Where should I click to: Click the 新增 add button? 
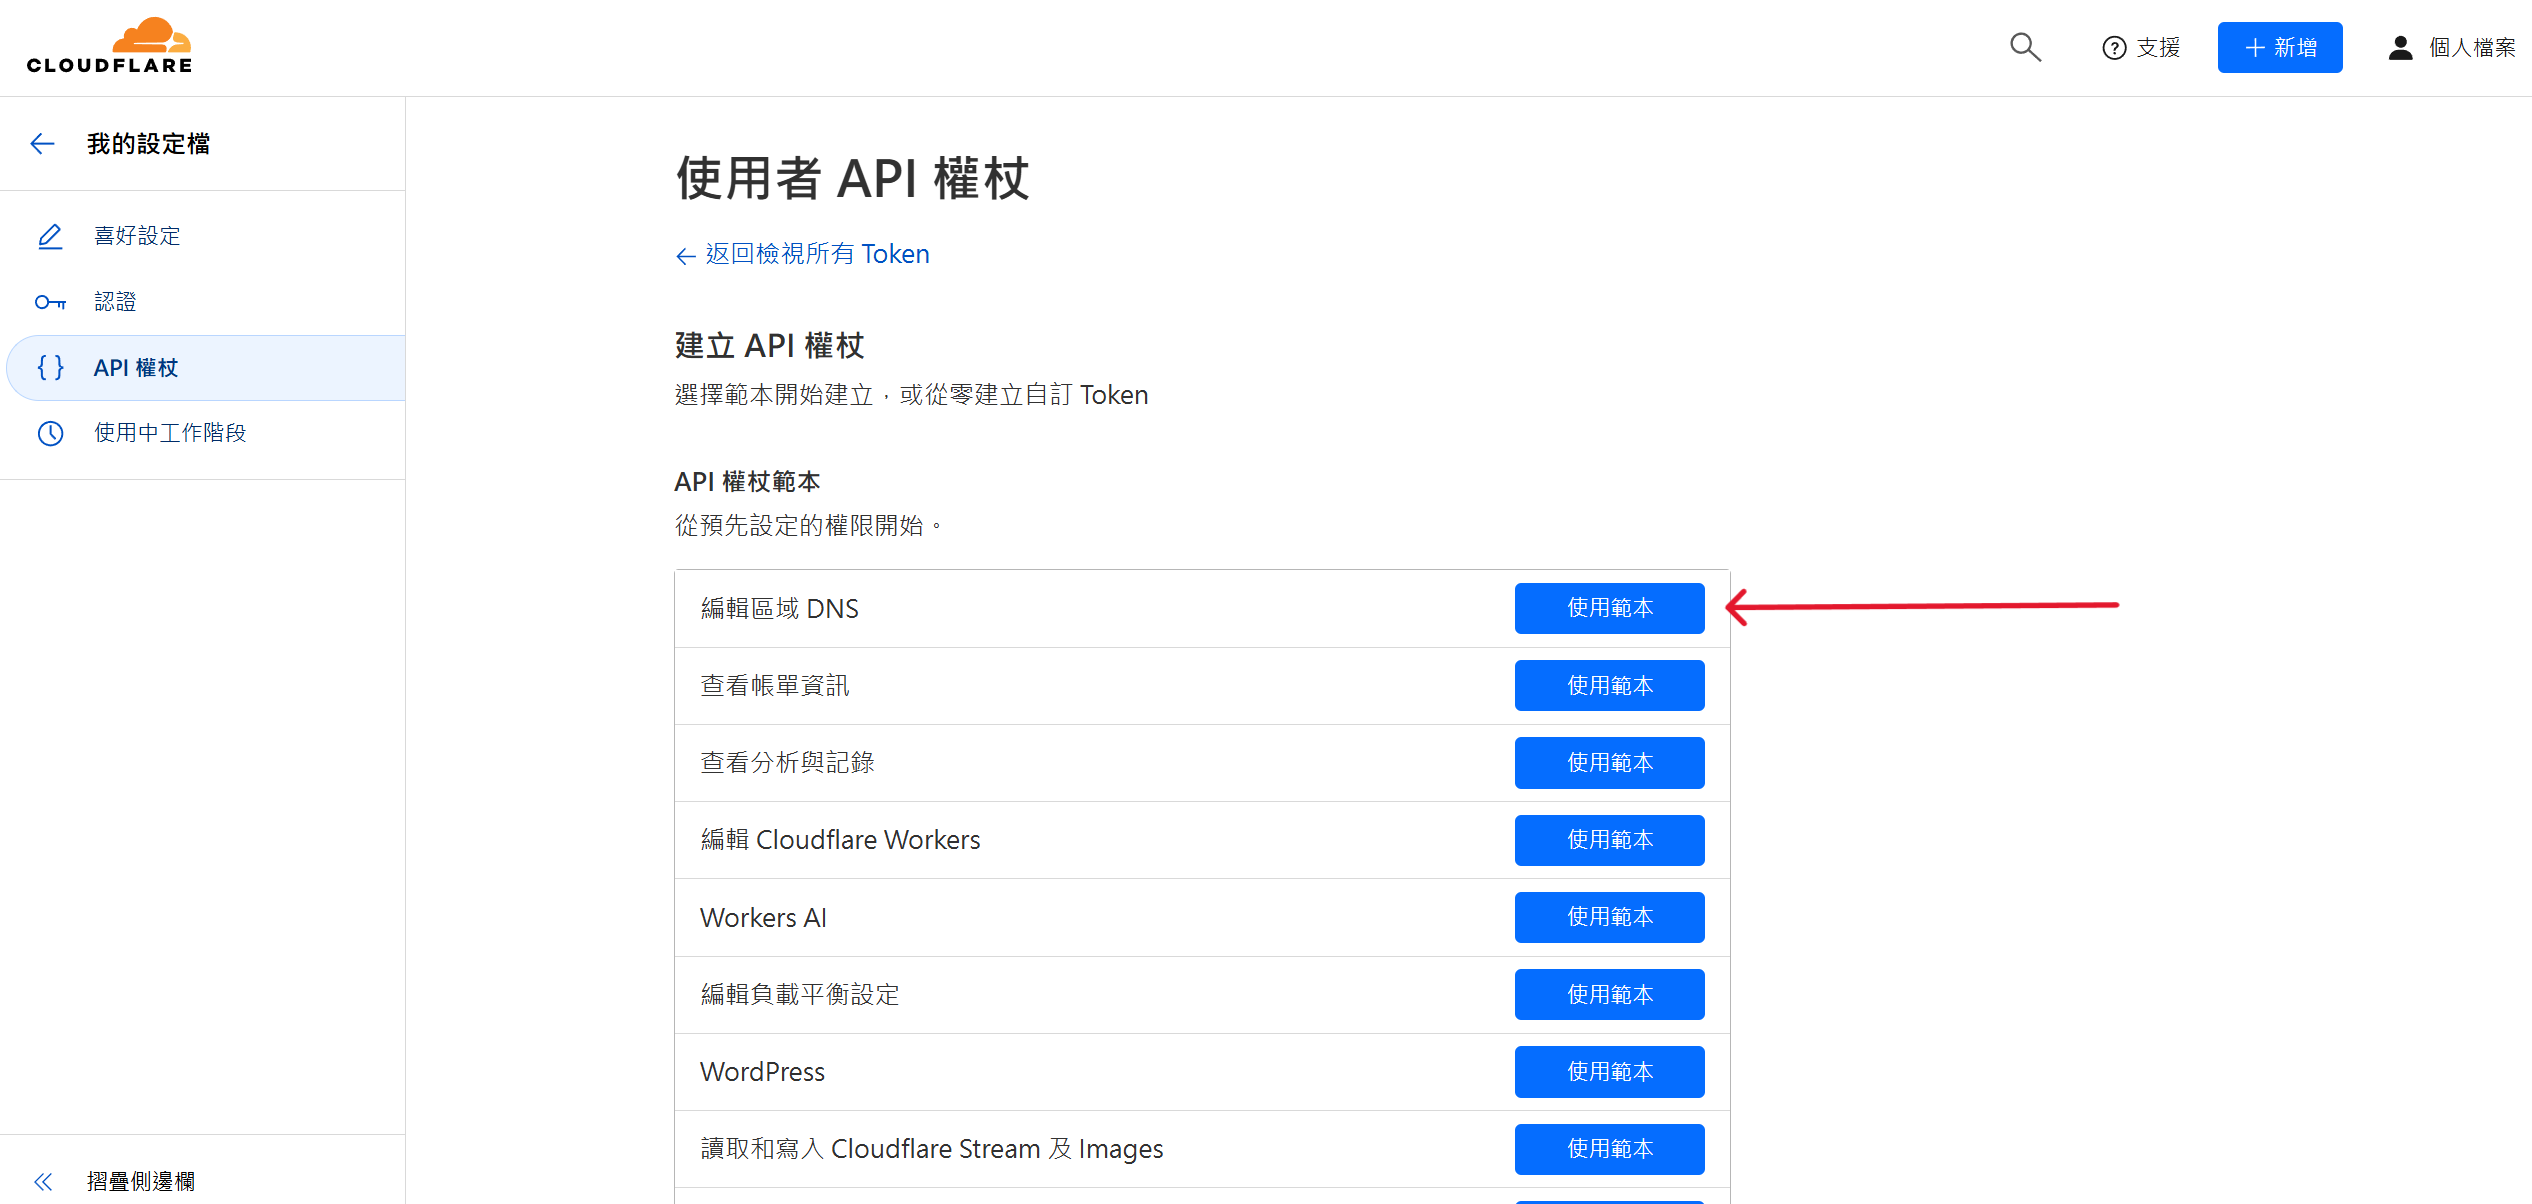2280,48
